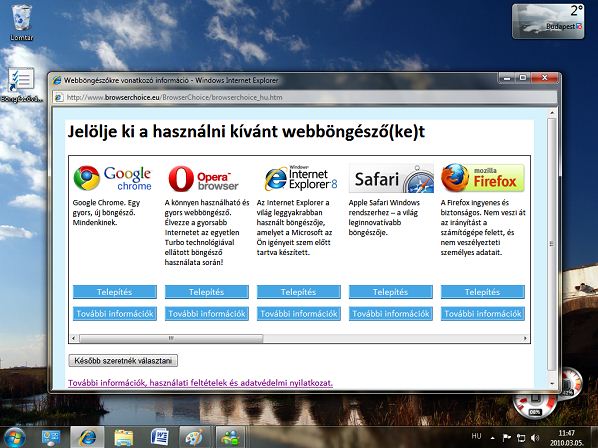Minimize the Internet Explorer window
The image size is (598, 448).
tap(507, 78)
